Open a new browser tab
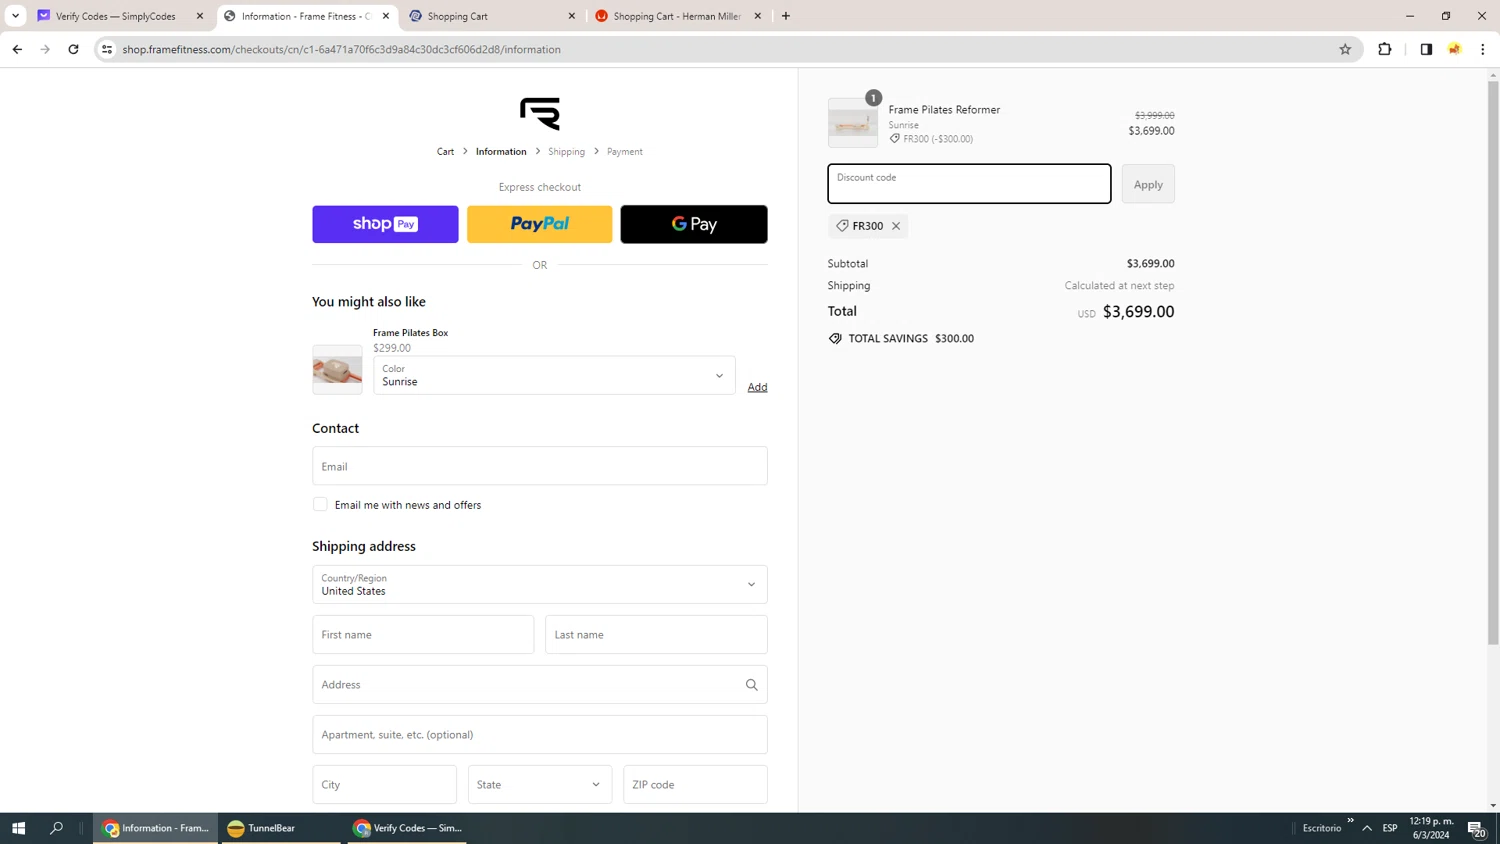Screen dimensions: 1500x844 786,16
